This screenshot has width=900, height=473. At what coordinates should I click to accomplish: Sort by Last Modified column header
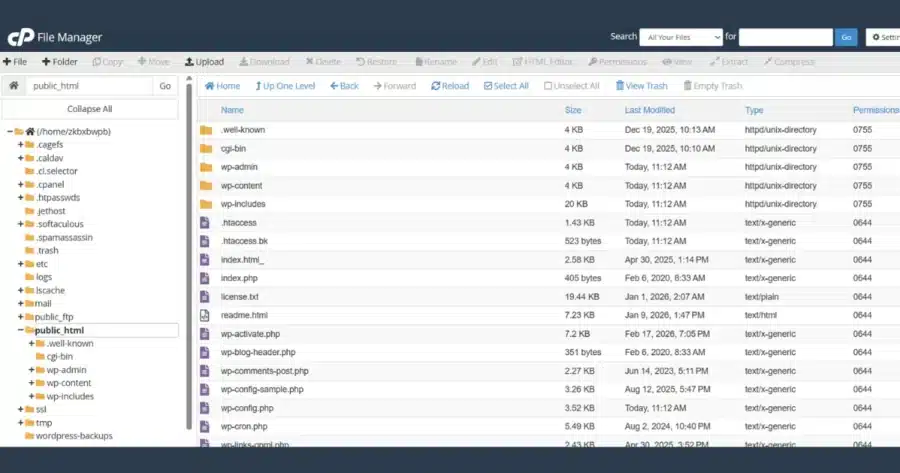point(650,110)
